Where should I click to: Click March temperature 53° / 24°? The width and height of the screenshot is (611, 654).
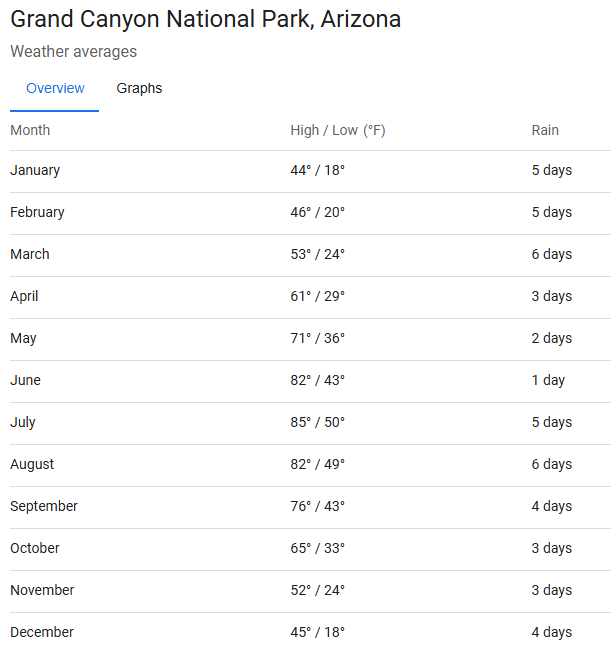pyautogui.click(x=317, y=254)
